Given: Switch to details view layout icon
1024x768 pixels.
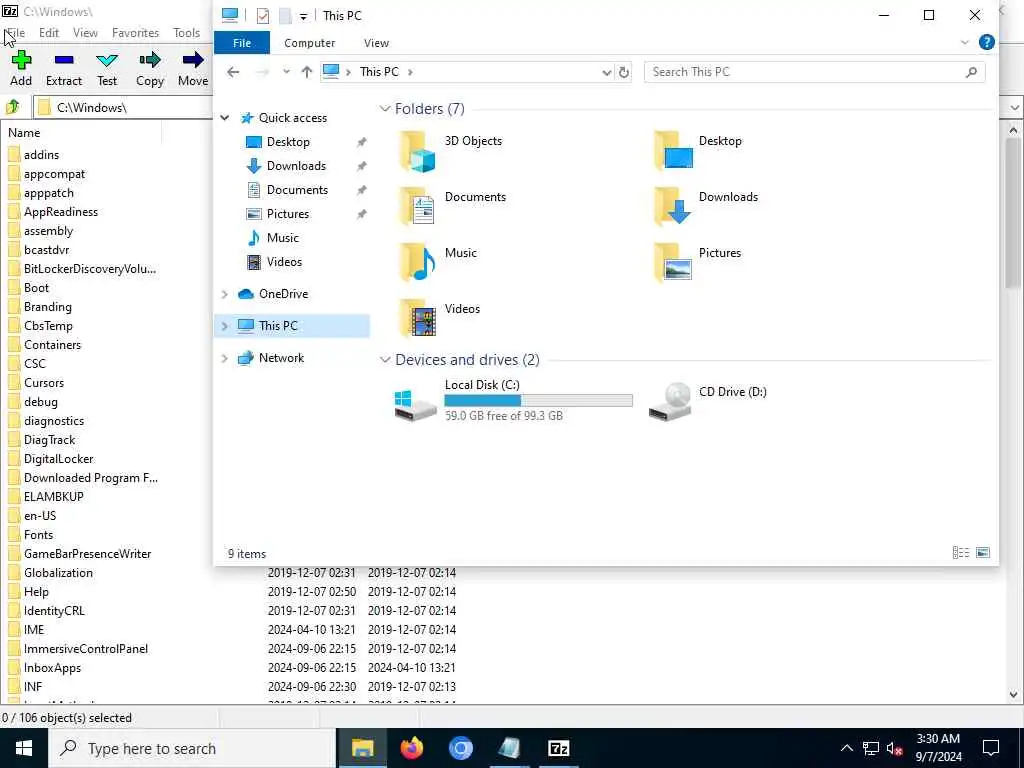Looking at the screenshot, I should coord(961,553).
